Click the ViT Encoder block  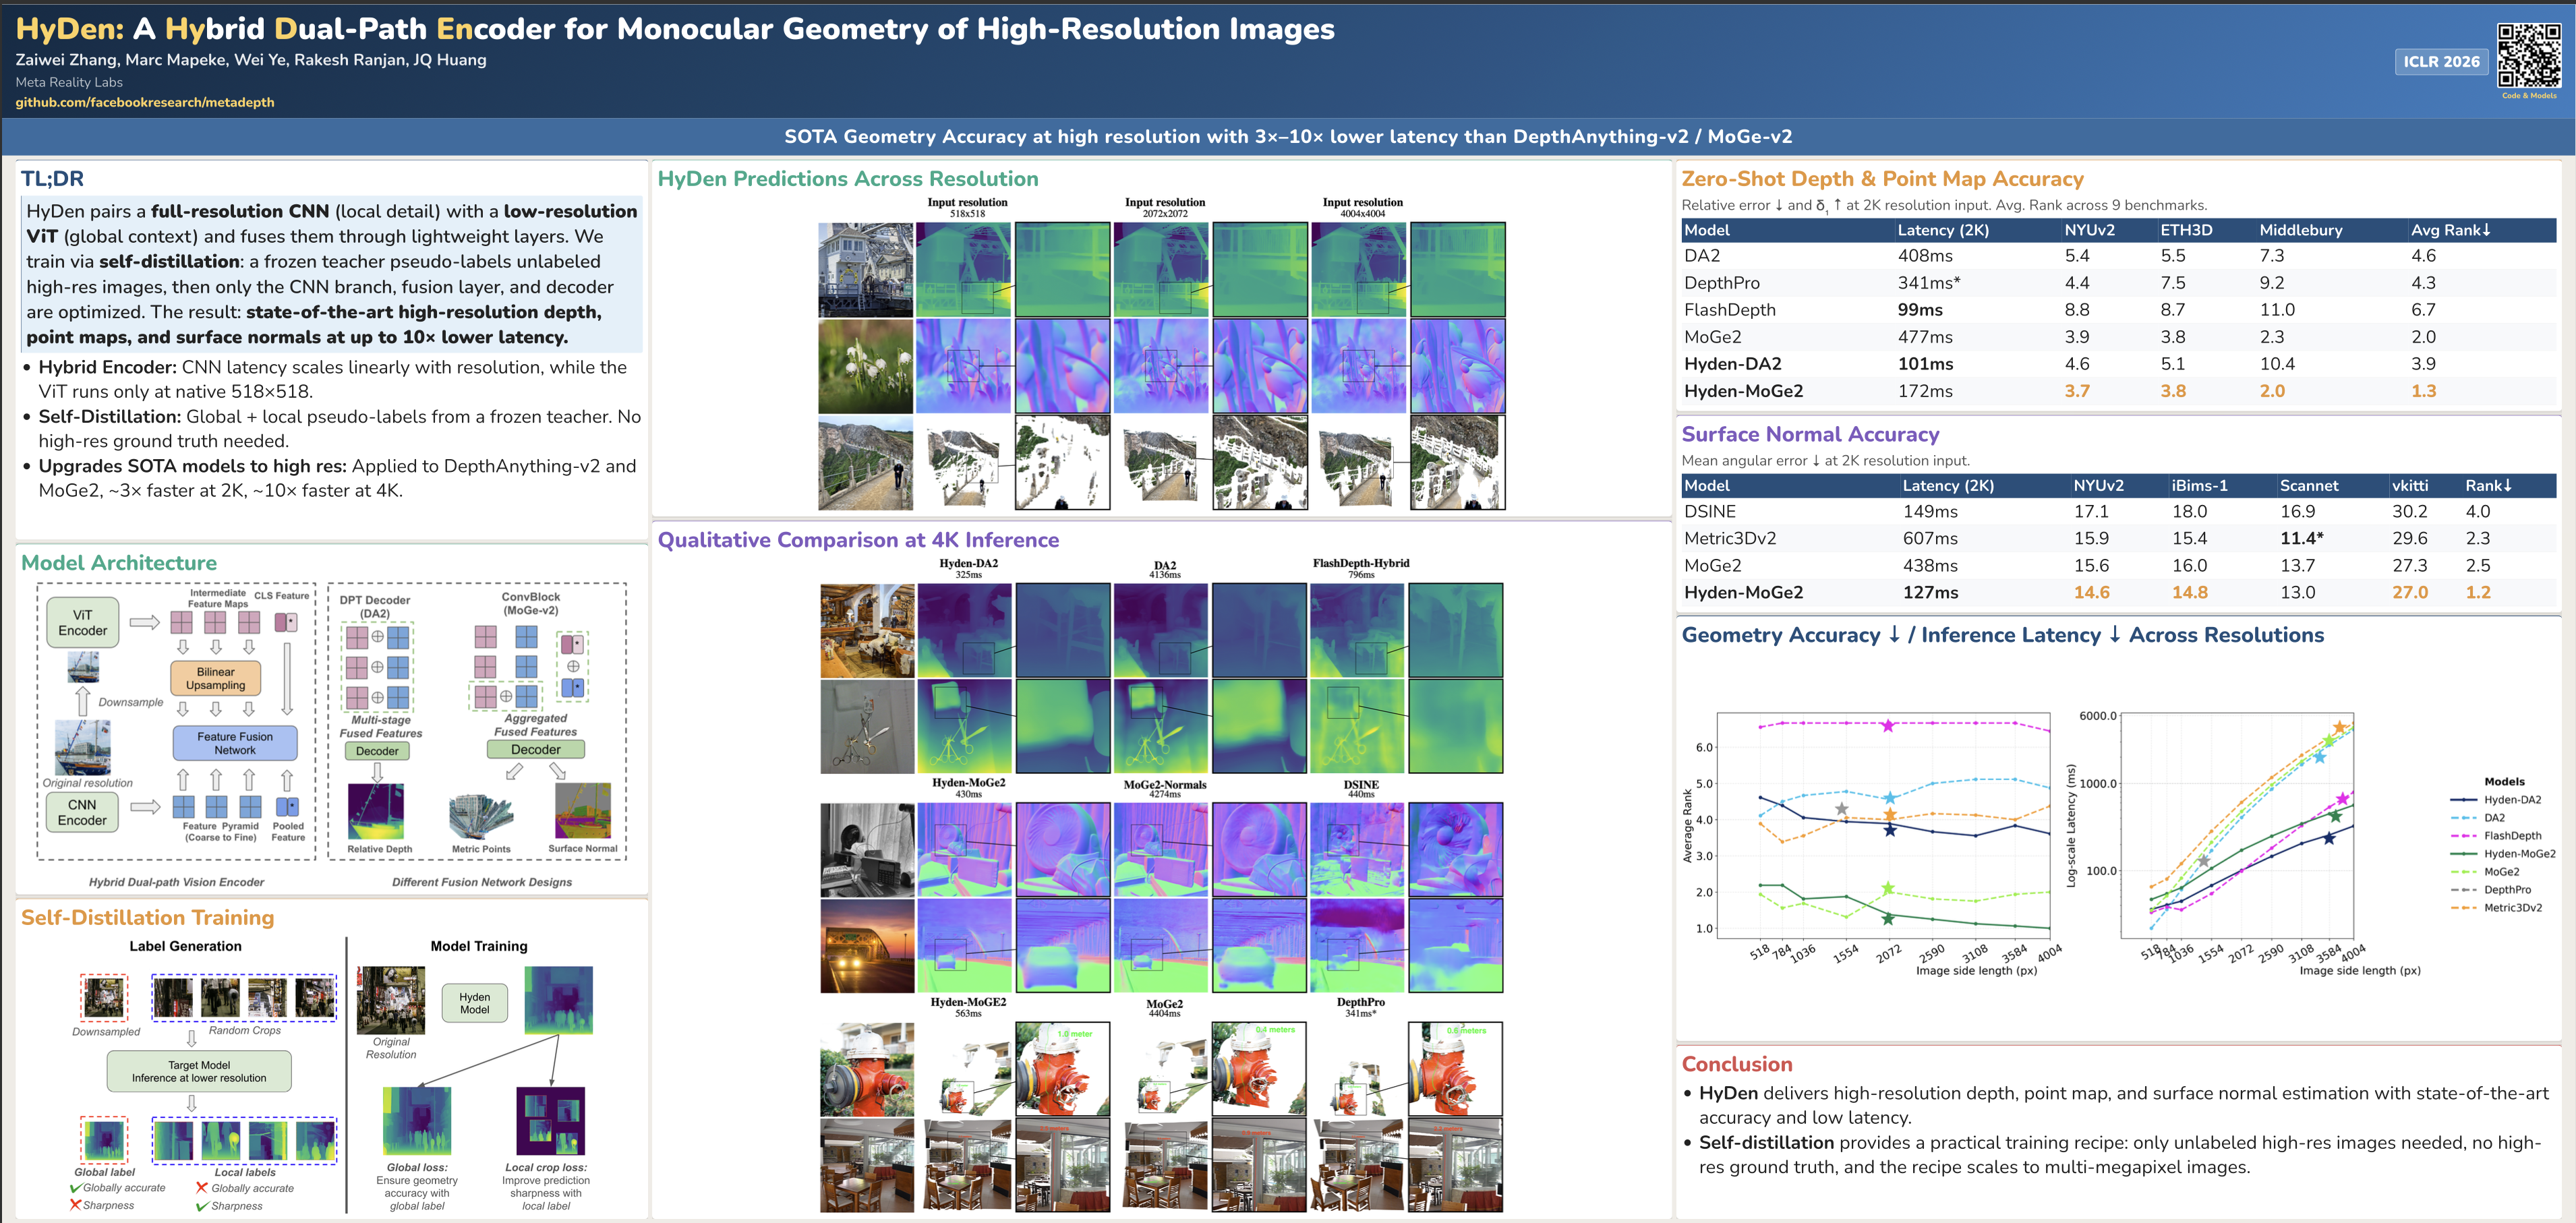pos(83,623)
